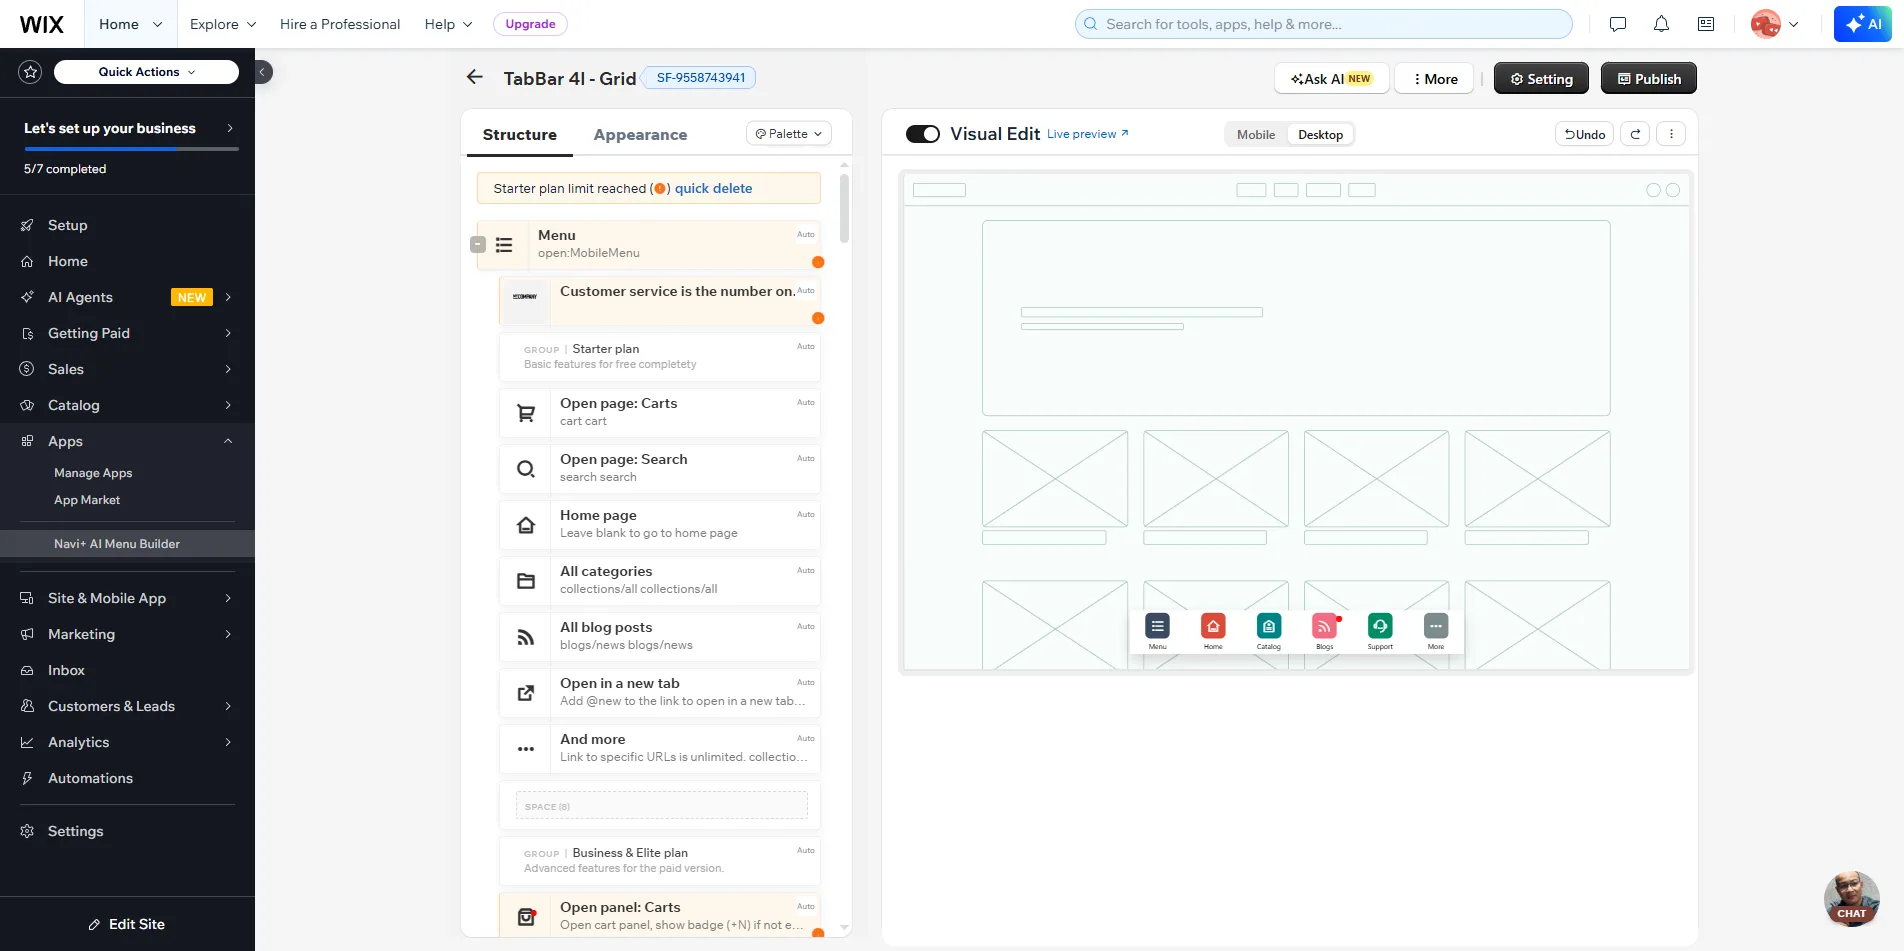Click the Menu icon in preview tab bar

click(x=1157, y=626)
